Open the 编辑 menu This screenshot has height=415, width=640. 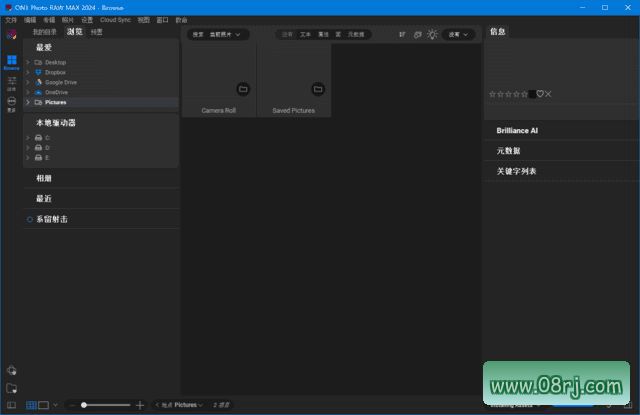(x=30, y=20)
